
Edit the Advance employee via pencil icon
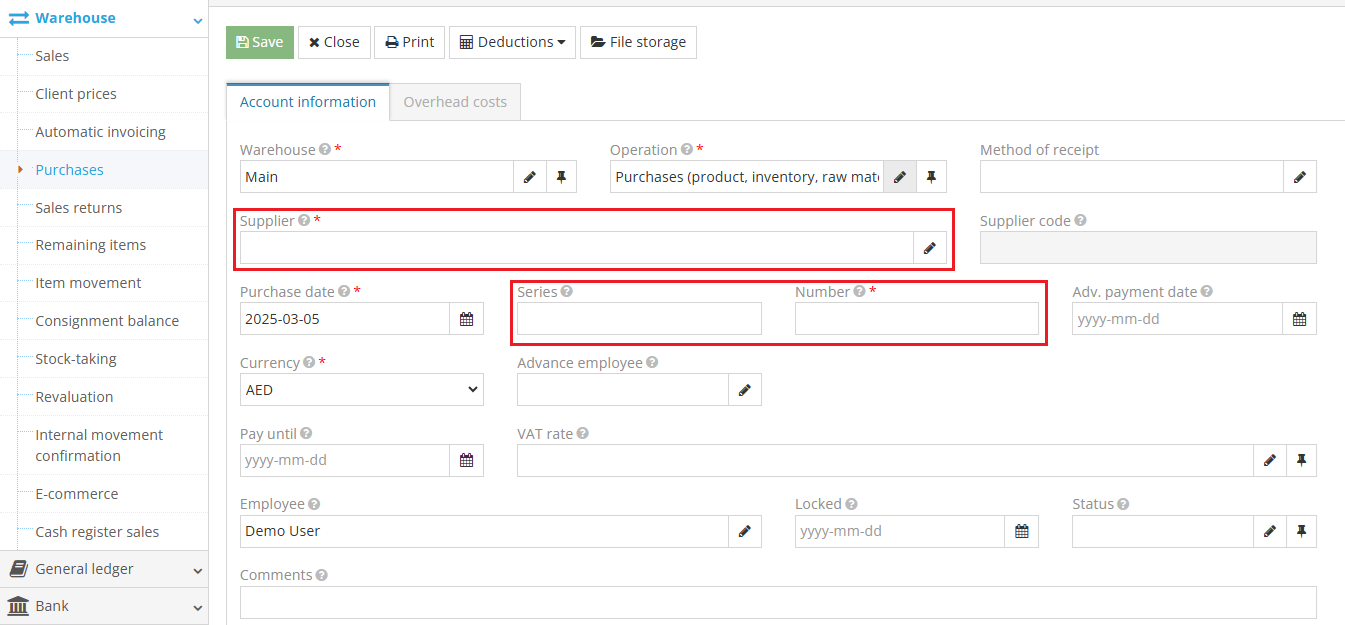click(x=745, y=389)
